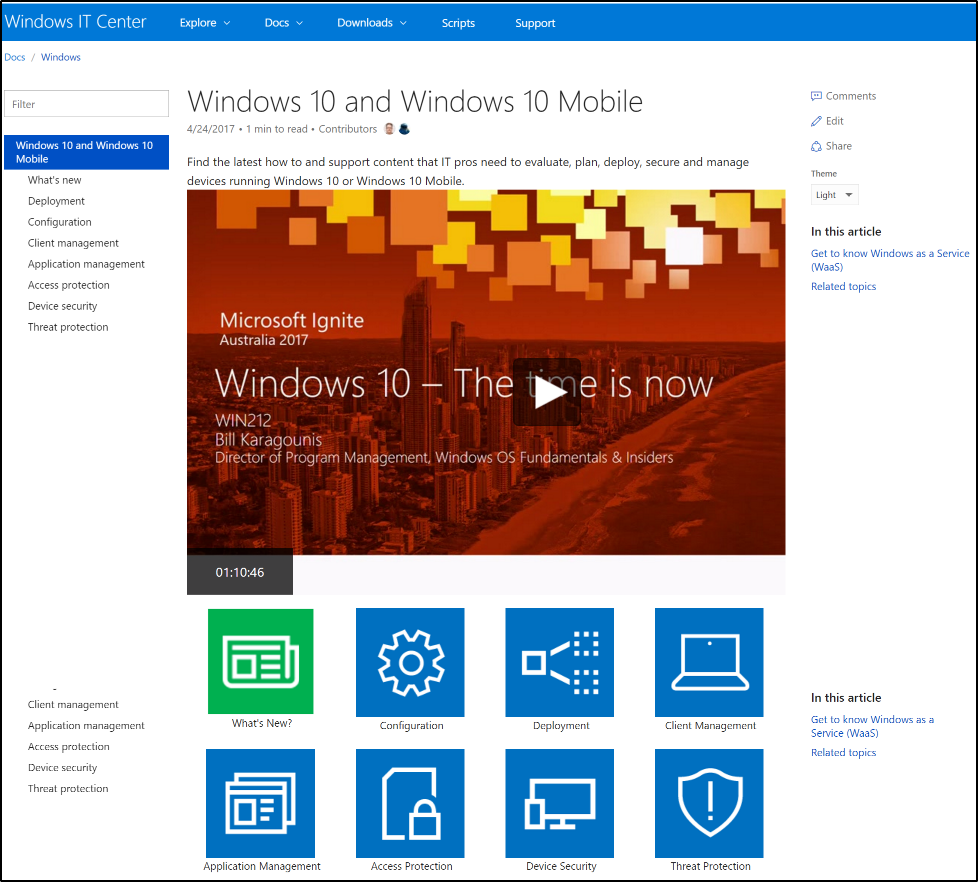Open the Threat Protection shield tile

(x=709, y=803)
